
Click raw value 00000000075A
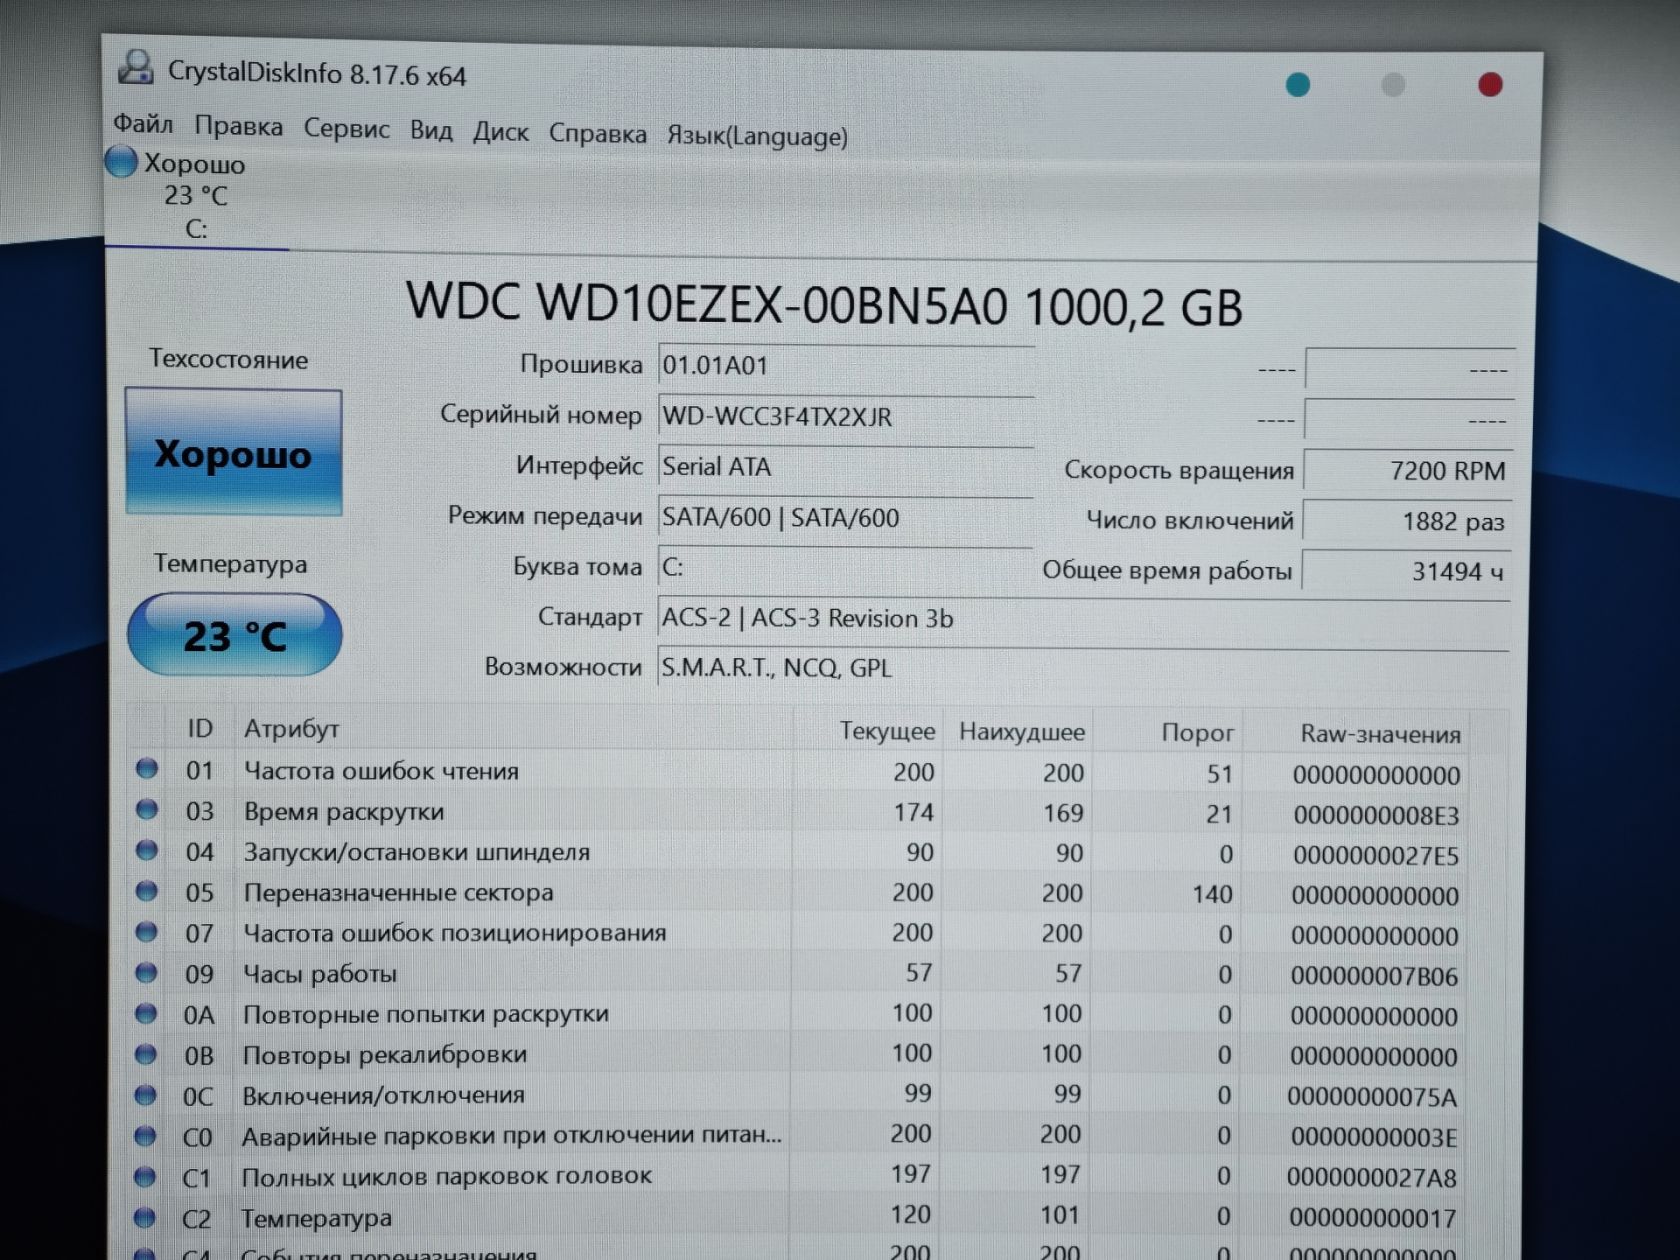(1372, 1097)
